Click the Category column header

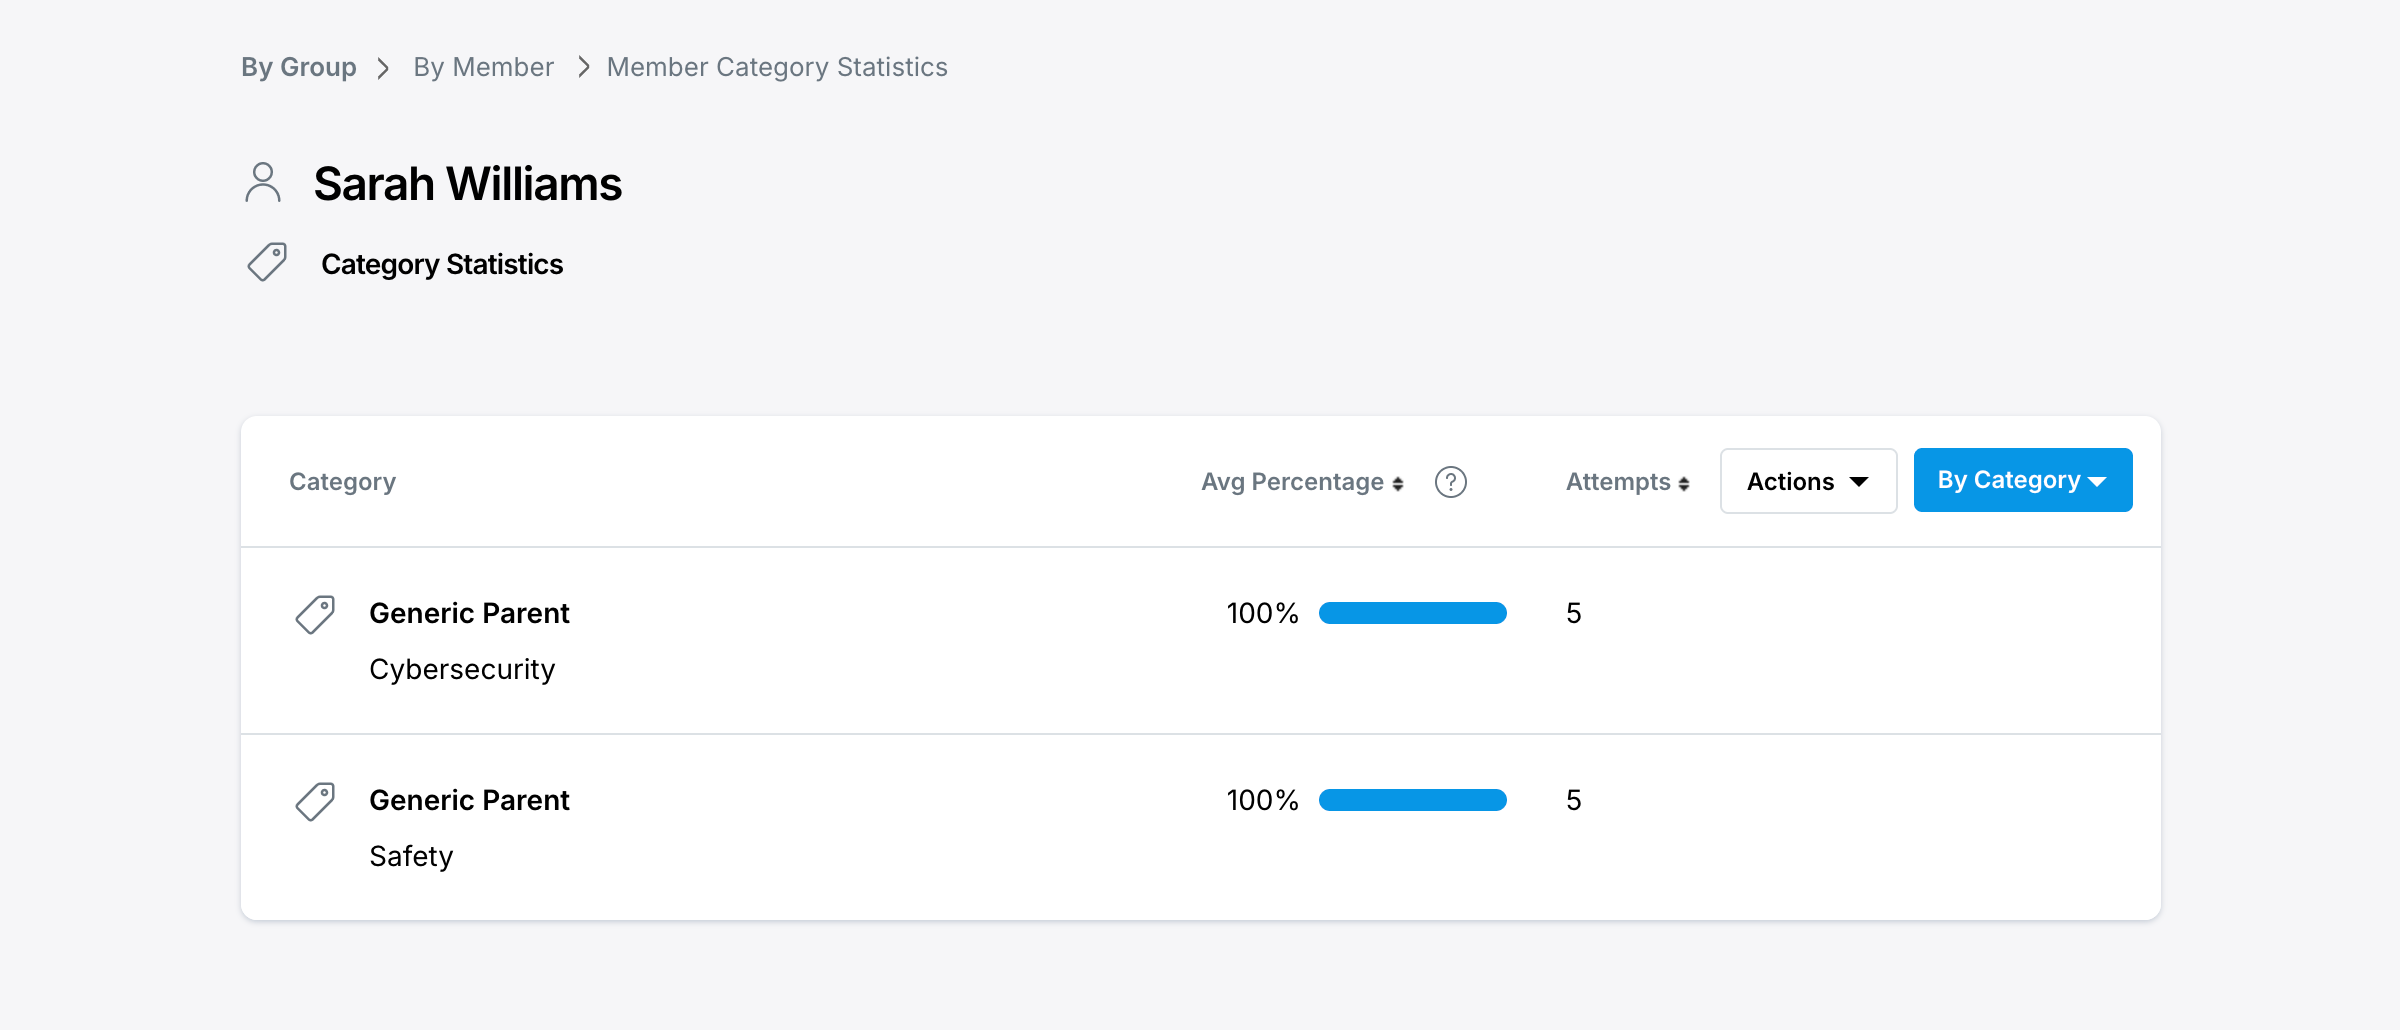[x=342, y=482]
